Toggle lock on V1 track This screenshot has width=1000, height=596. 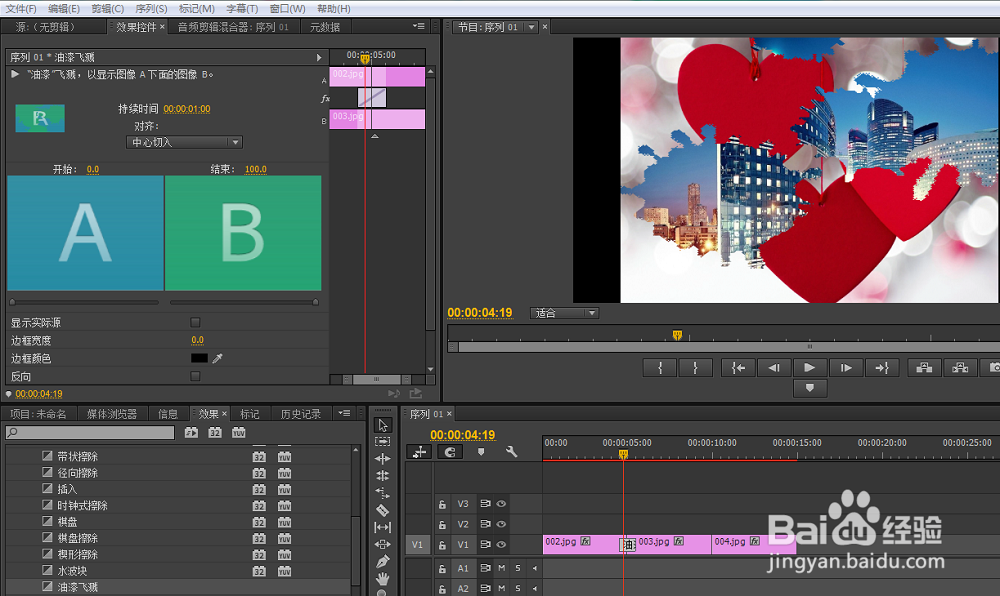tap(442, 545)
